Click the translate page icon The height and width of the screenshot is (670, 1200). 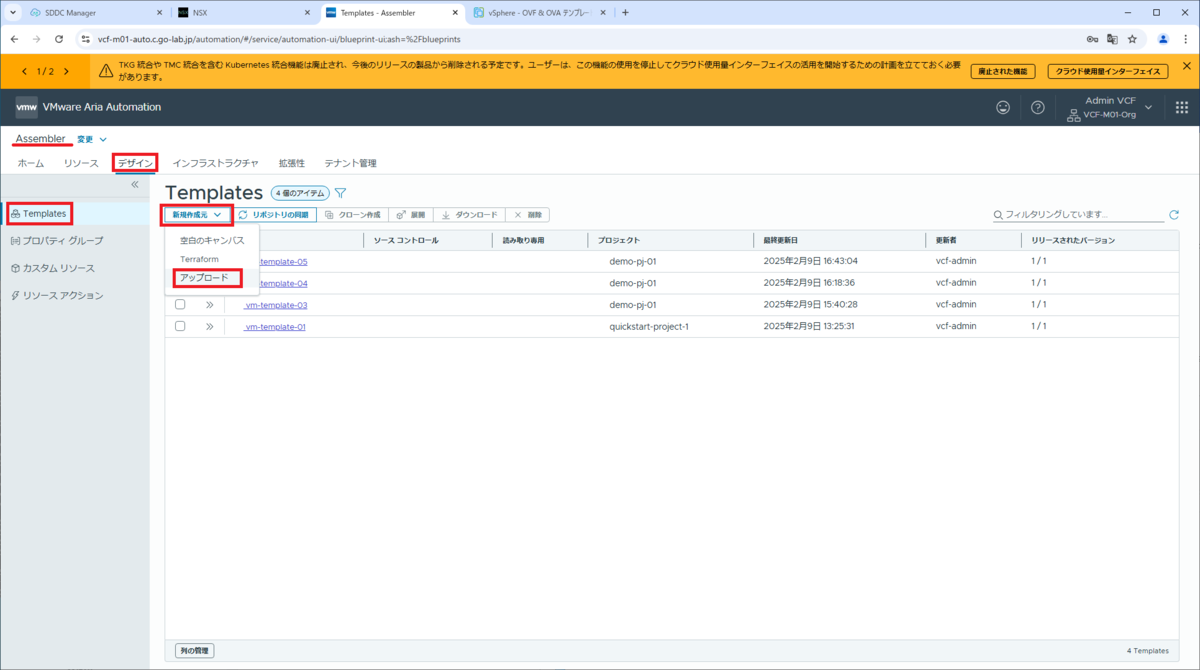pos(1112,39)
